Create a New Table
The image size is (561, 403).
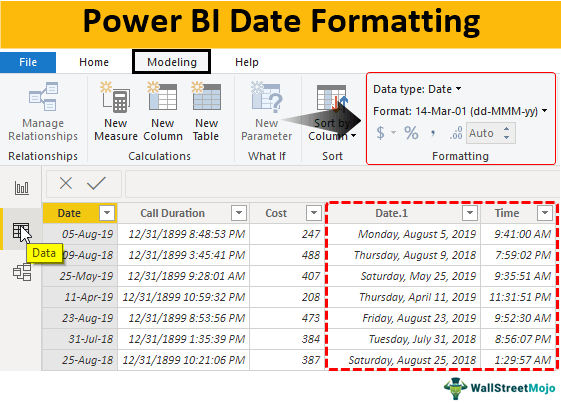coord(206,111)
